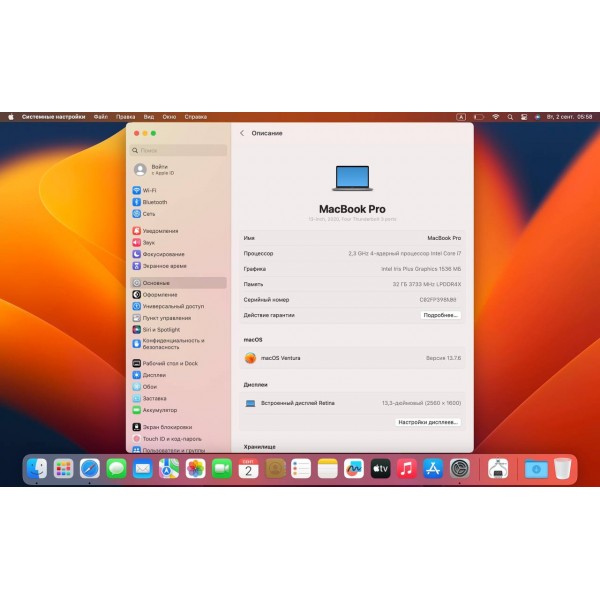
Task: Click date and time in menu bar
Action: pyautogui.click(x=569, y=117)
